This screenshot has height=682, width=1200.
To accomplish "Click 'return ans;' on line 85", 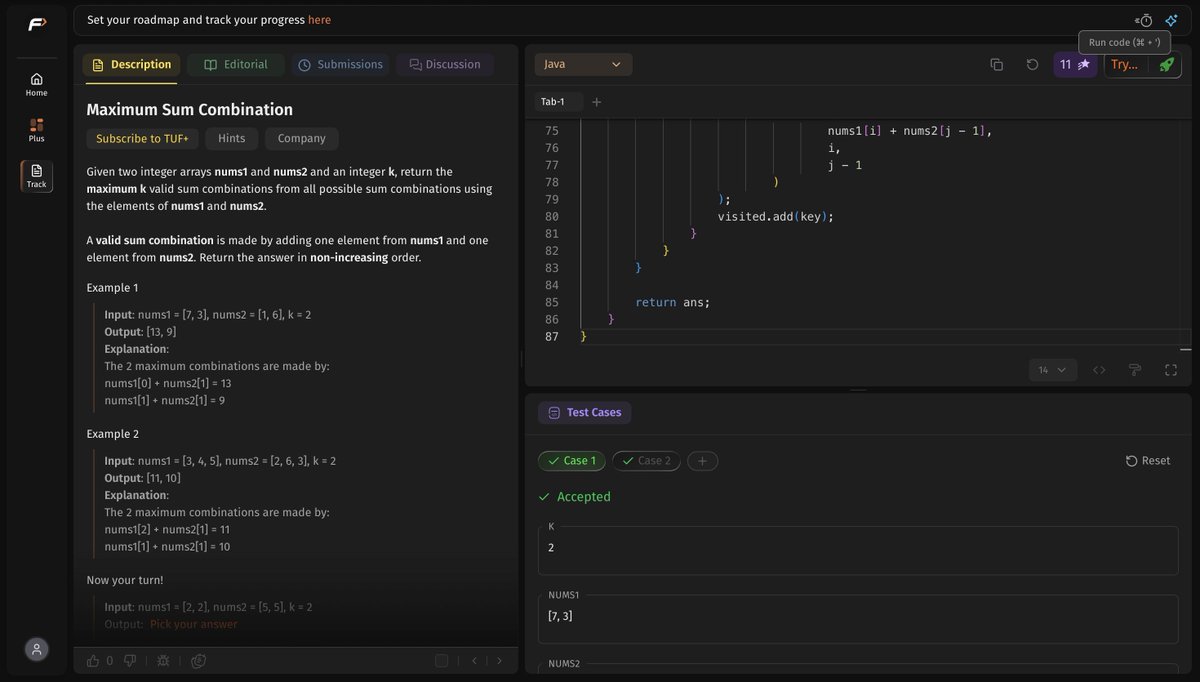I will [x=673, y=302].
